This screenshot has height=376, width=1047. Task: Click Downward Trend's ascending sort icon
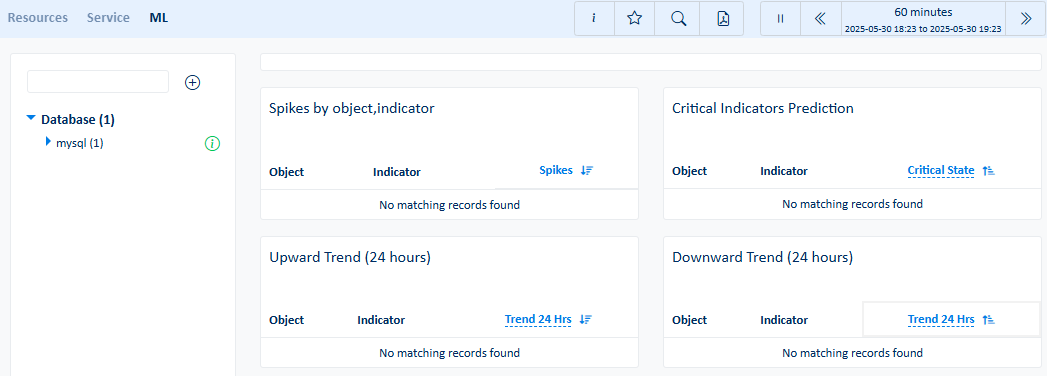pyautogui.click(x=989, y=320)
